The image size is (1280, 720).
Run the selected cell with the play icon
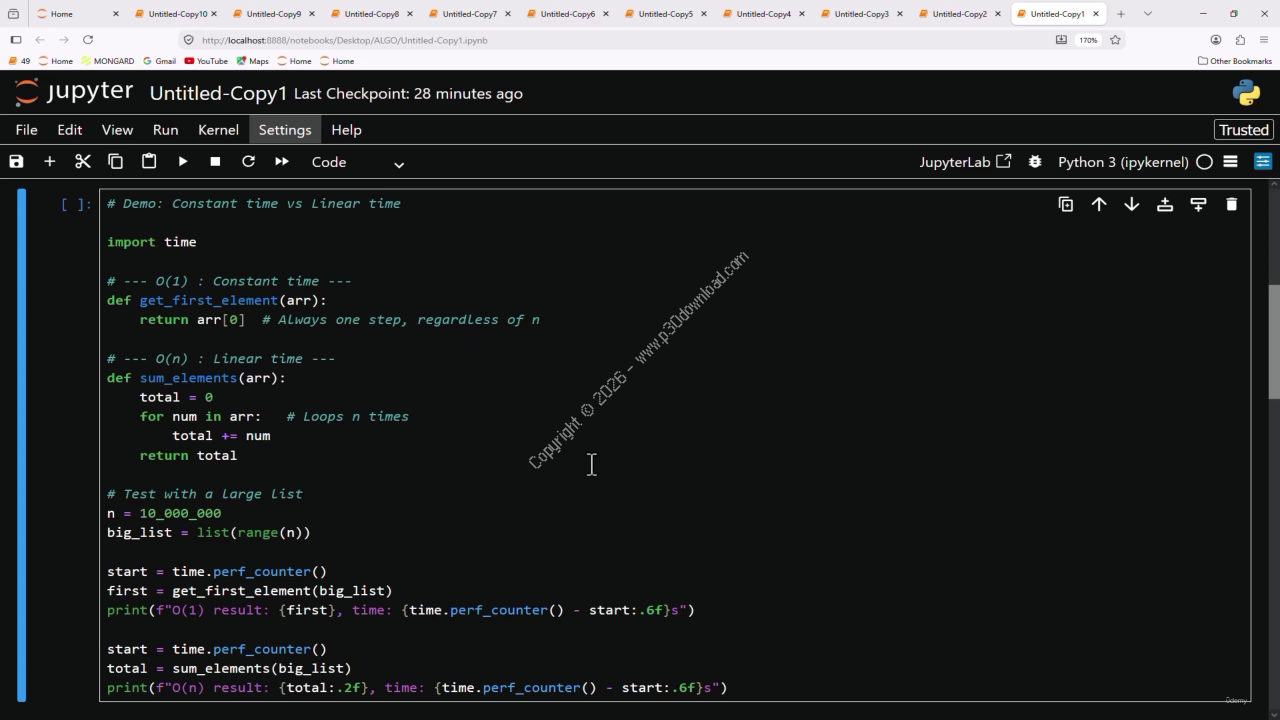tap(183, 161)
